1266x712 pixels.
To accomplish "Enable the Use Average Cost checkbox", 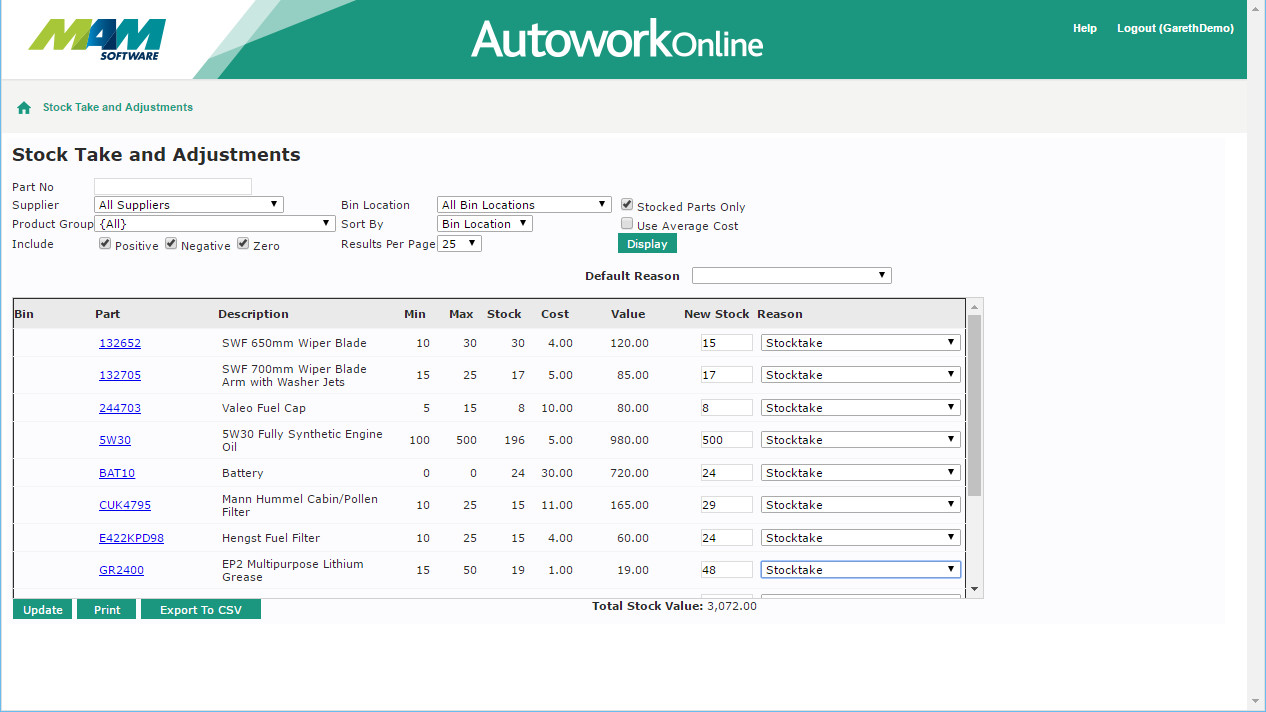I will click(x=627, y=225).
